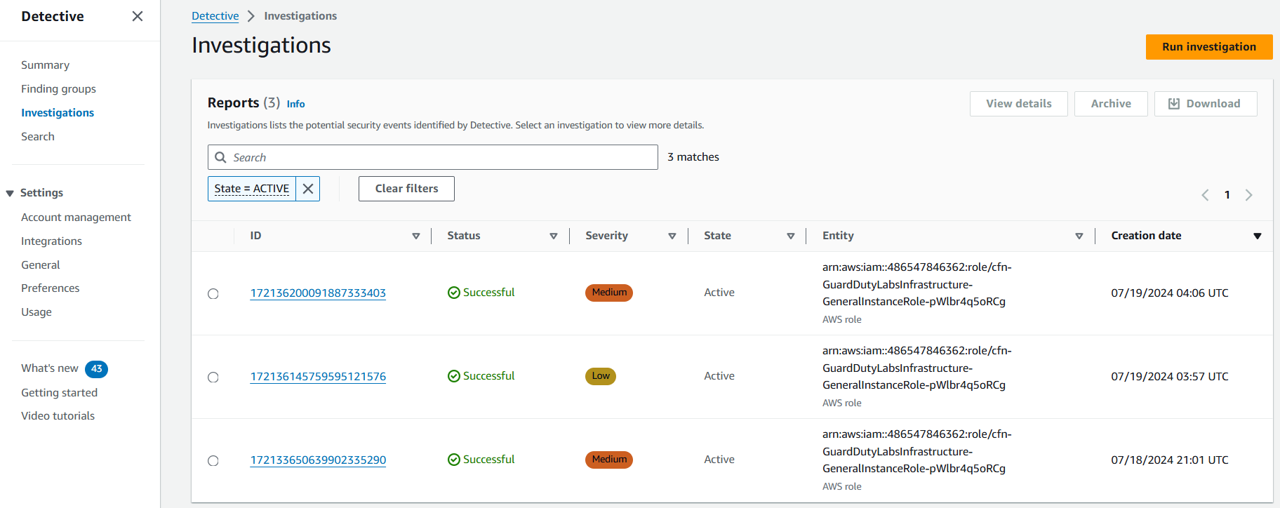The width and height of the screenshot is (1280, 508).
Task: Open Status column sort arrow
Action: (553, 236)
